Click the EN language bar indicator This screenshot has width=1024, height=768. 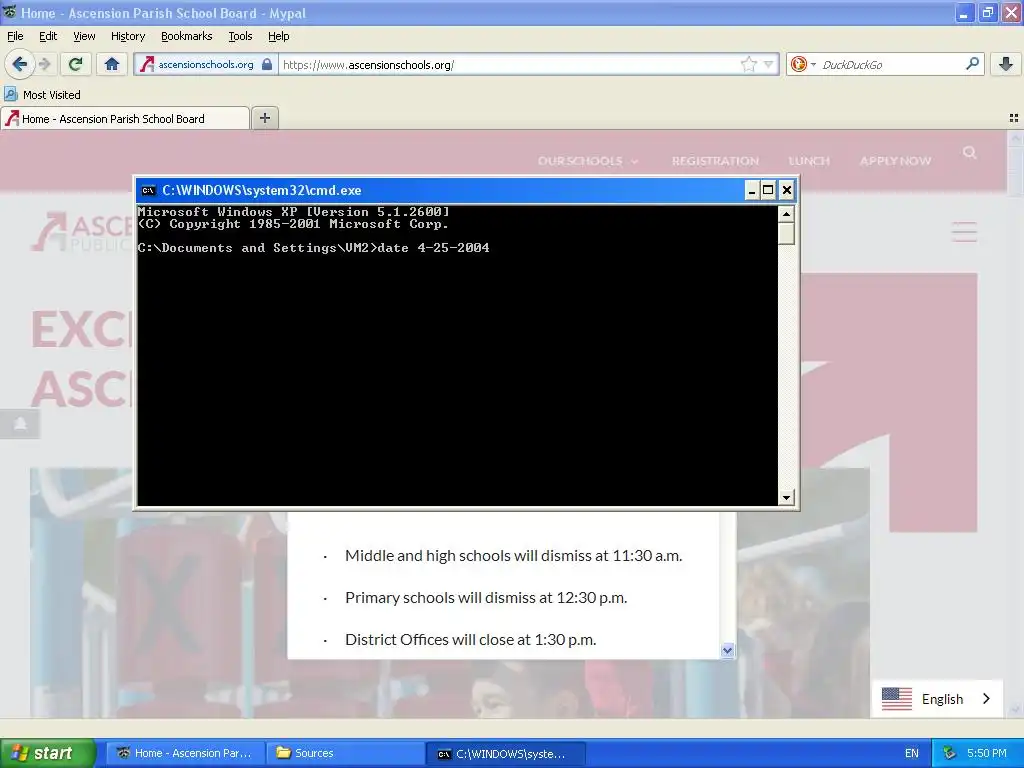coord(912,753)
